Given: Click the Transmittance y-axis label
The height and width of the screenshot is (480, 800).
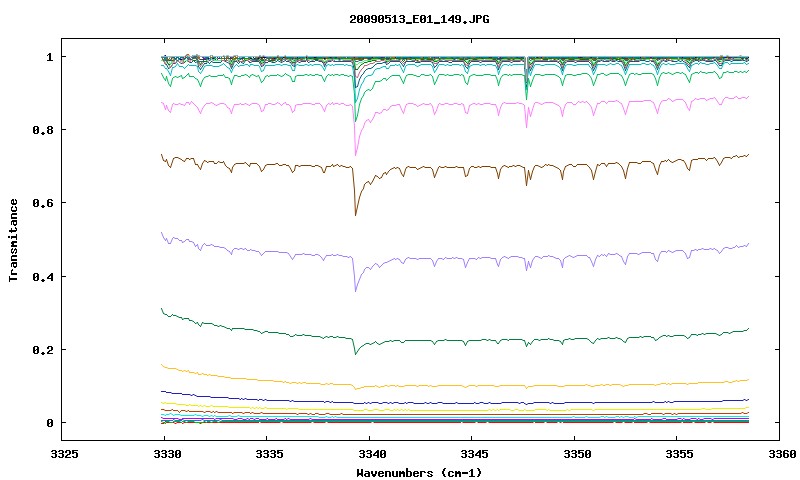Looking at the screenshot, I should (14, 240).
